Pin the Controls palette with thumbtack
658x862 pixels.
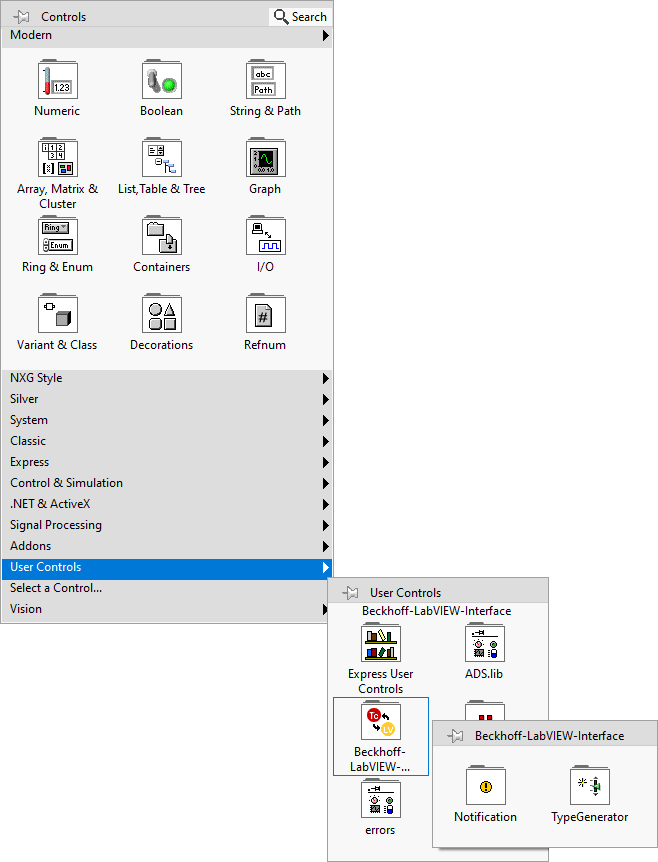[x=21, y=16]
